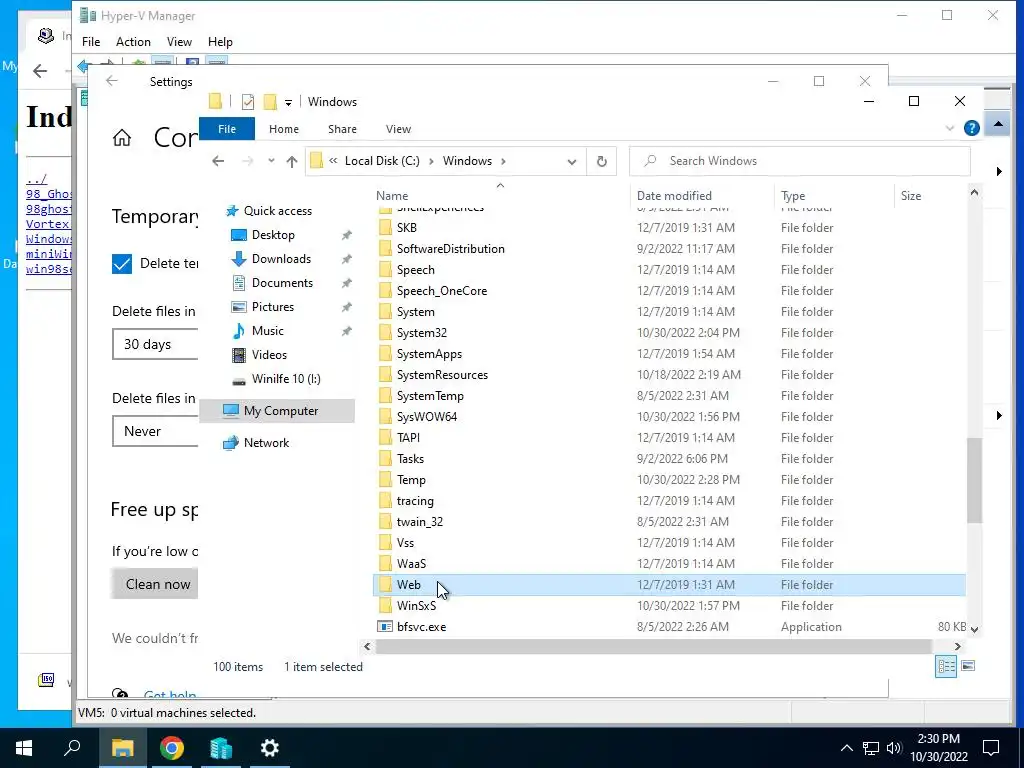1024x768 pixels.
Task: Switch to the Home ribbon tab
Action: tap(283, 129)
